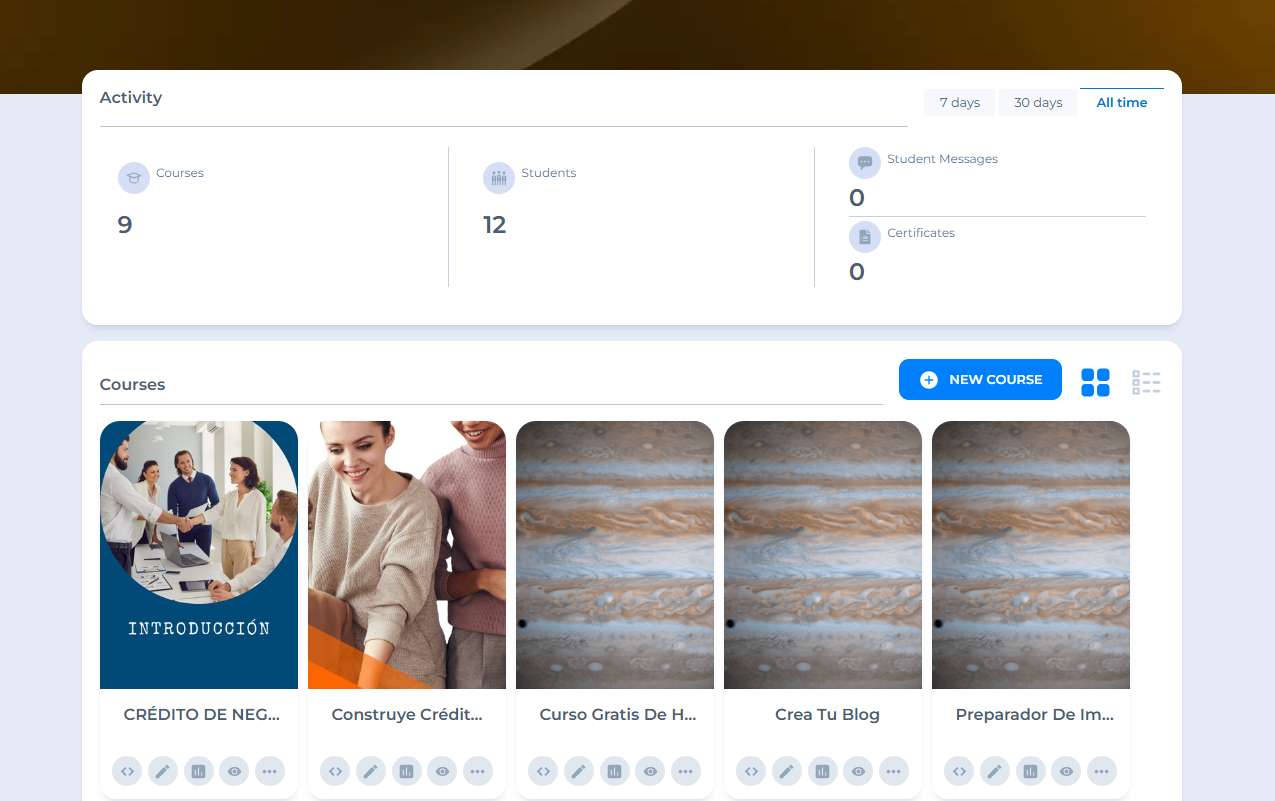This screenshot has width=1275, height=801.
Task: Toggle eye preview icon for CRÉDITO DE NEG...
Action: click(x=234, y=771)
